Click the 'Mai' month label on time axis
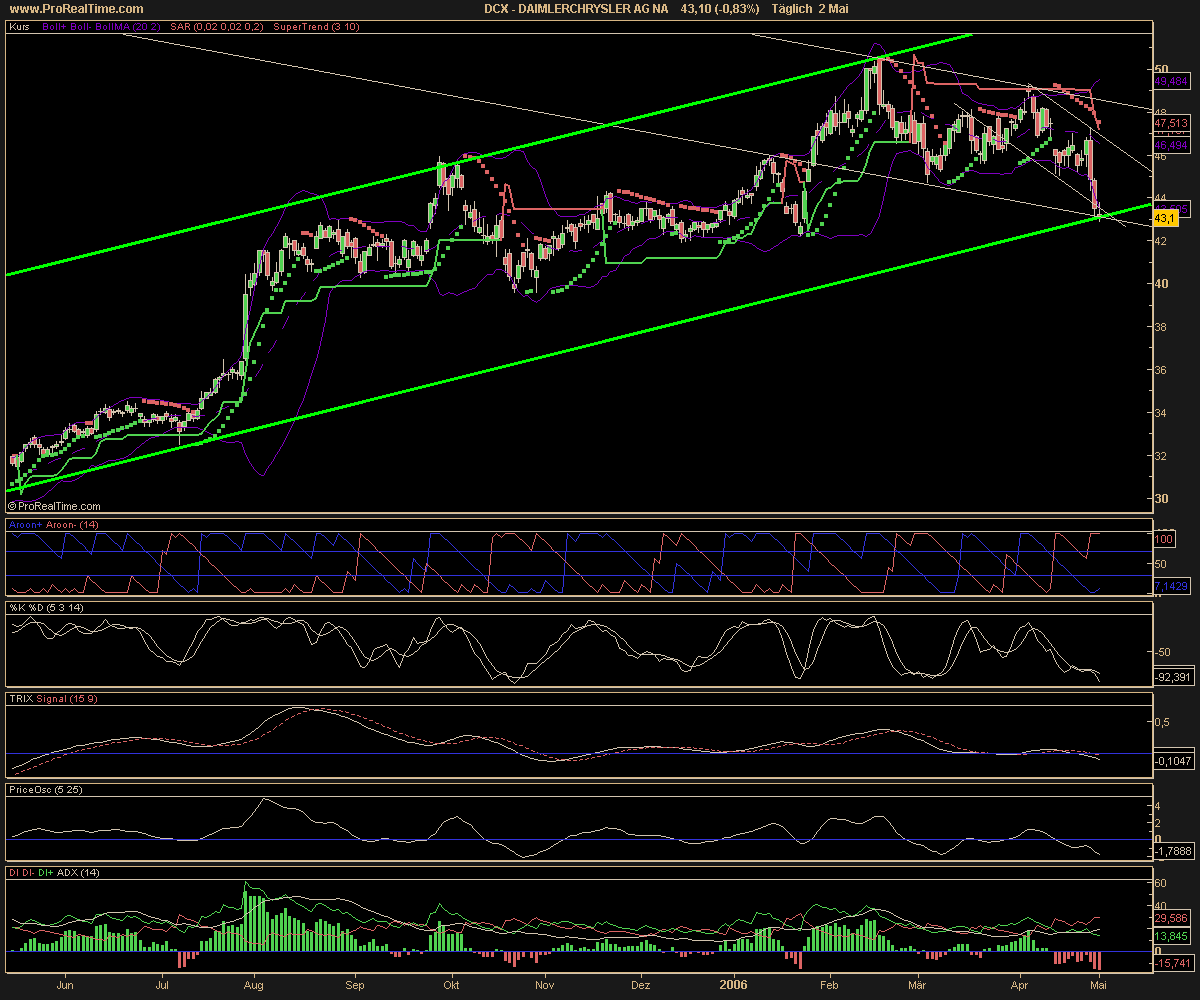This screenshot has height=1000, width=1200. click(1099, 986)
